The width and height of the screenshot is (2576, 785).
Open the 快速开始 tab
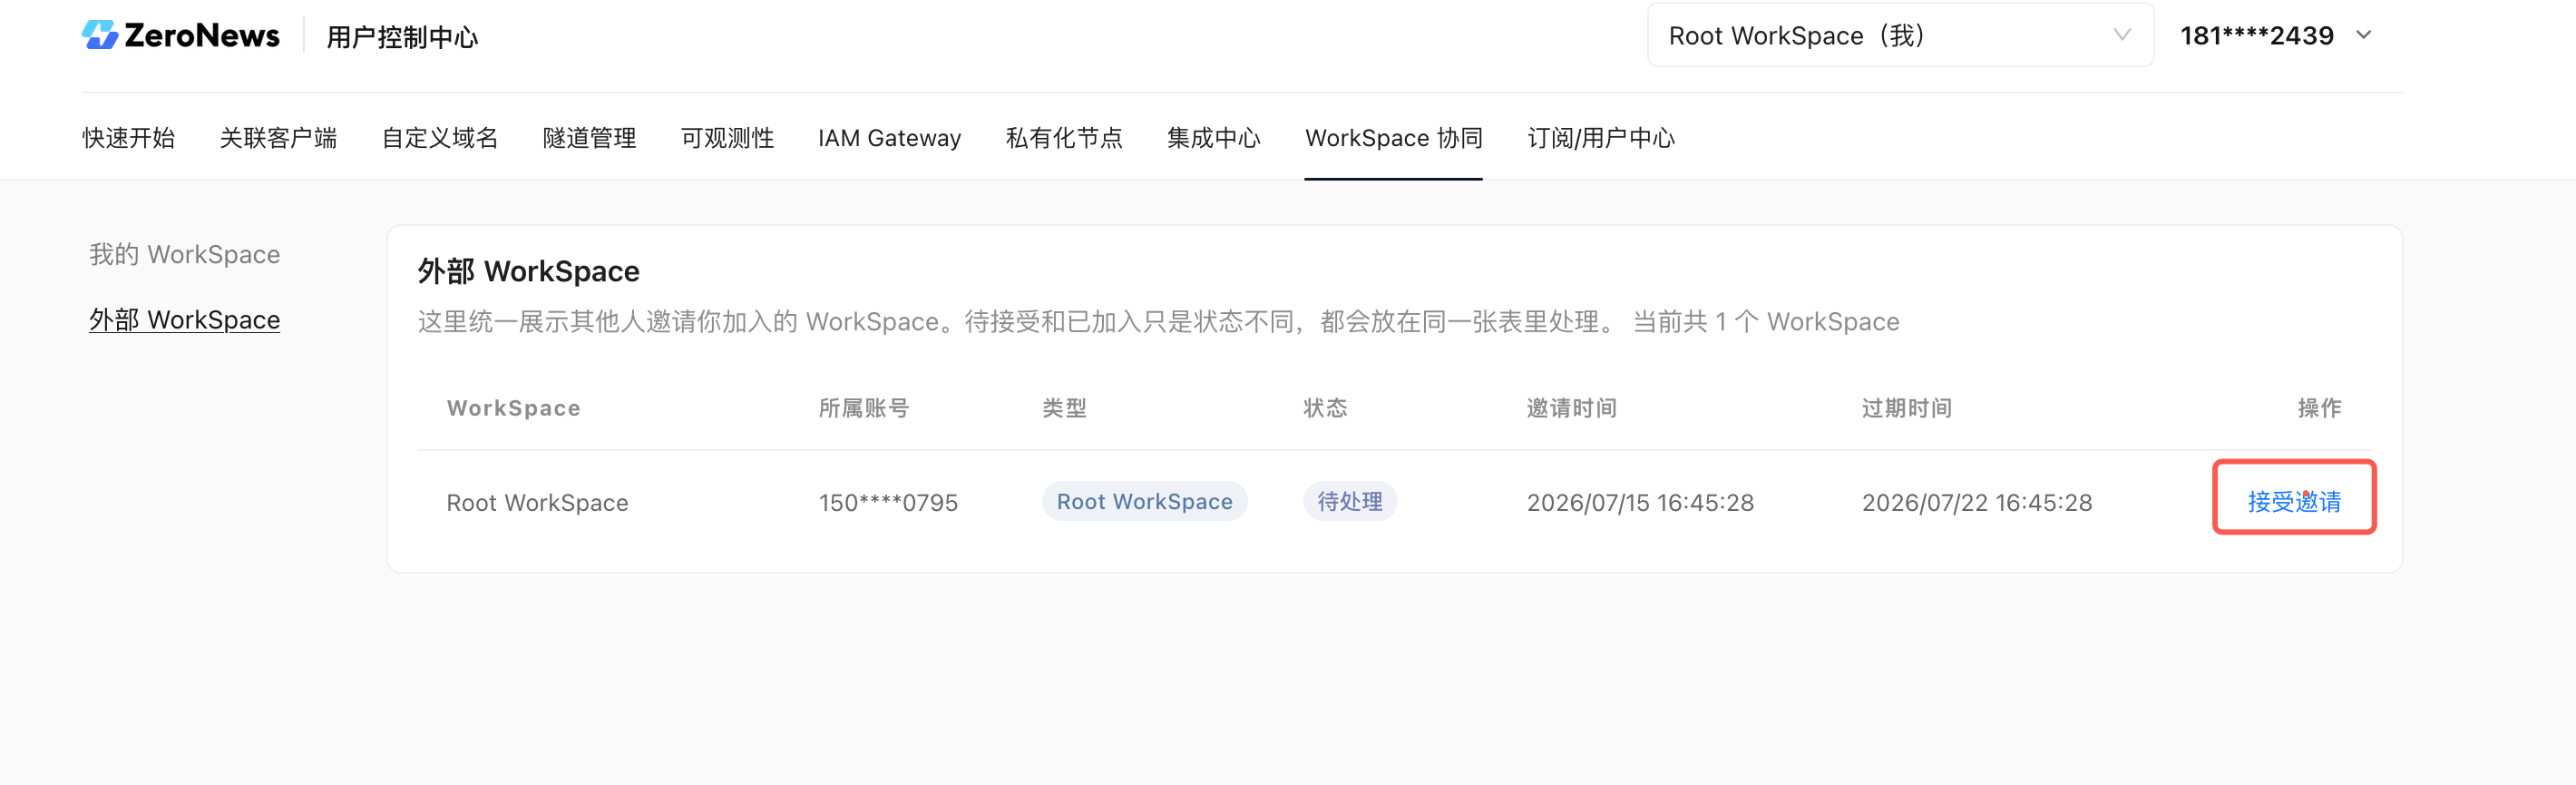pyautogui.click(x=129, y=138)
